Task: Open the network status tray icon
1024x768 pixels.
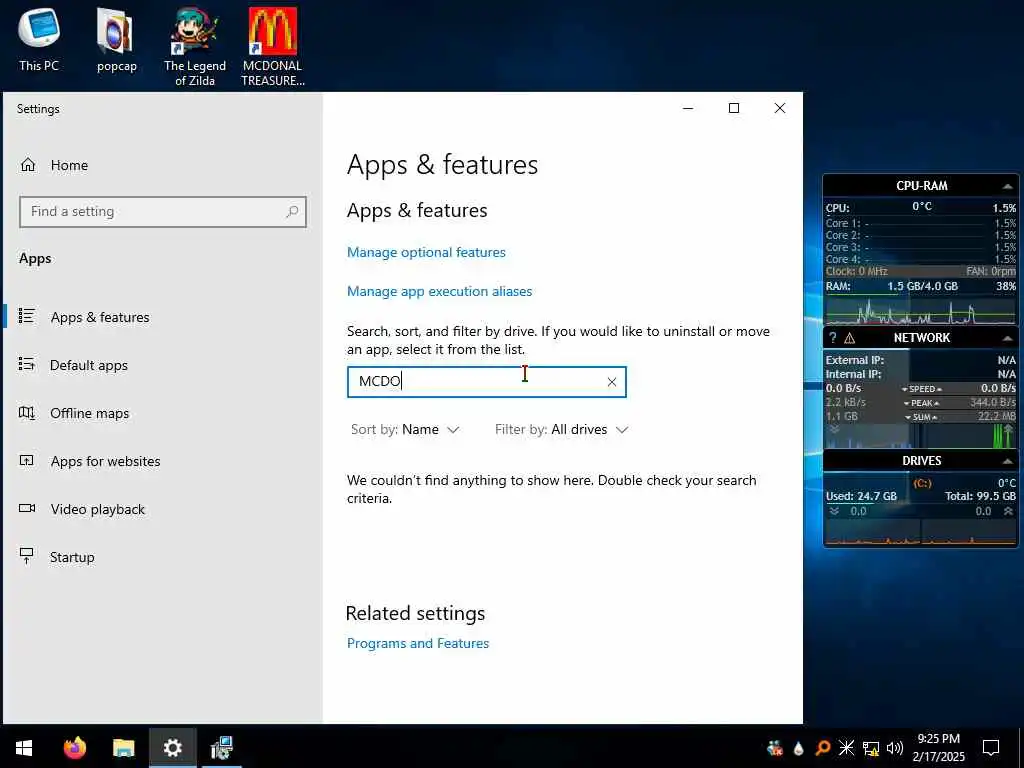Action: pos(871,748)
